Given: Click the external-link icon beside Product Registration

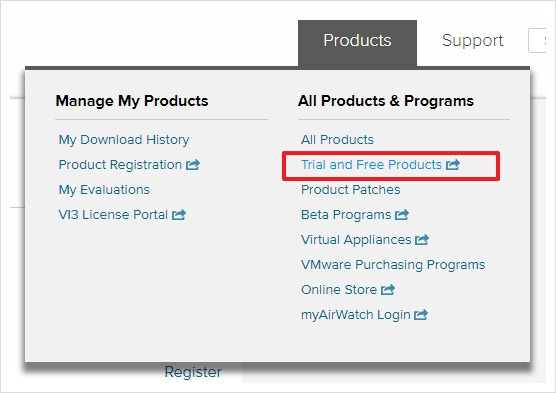Looking at the screenshot, I should [x=193, y=165].
